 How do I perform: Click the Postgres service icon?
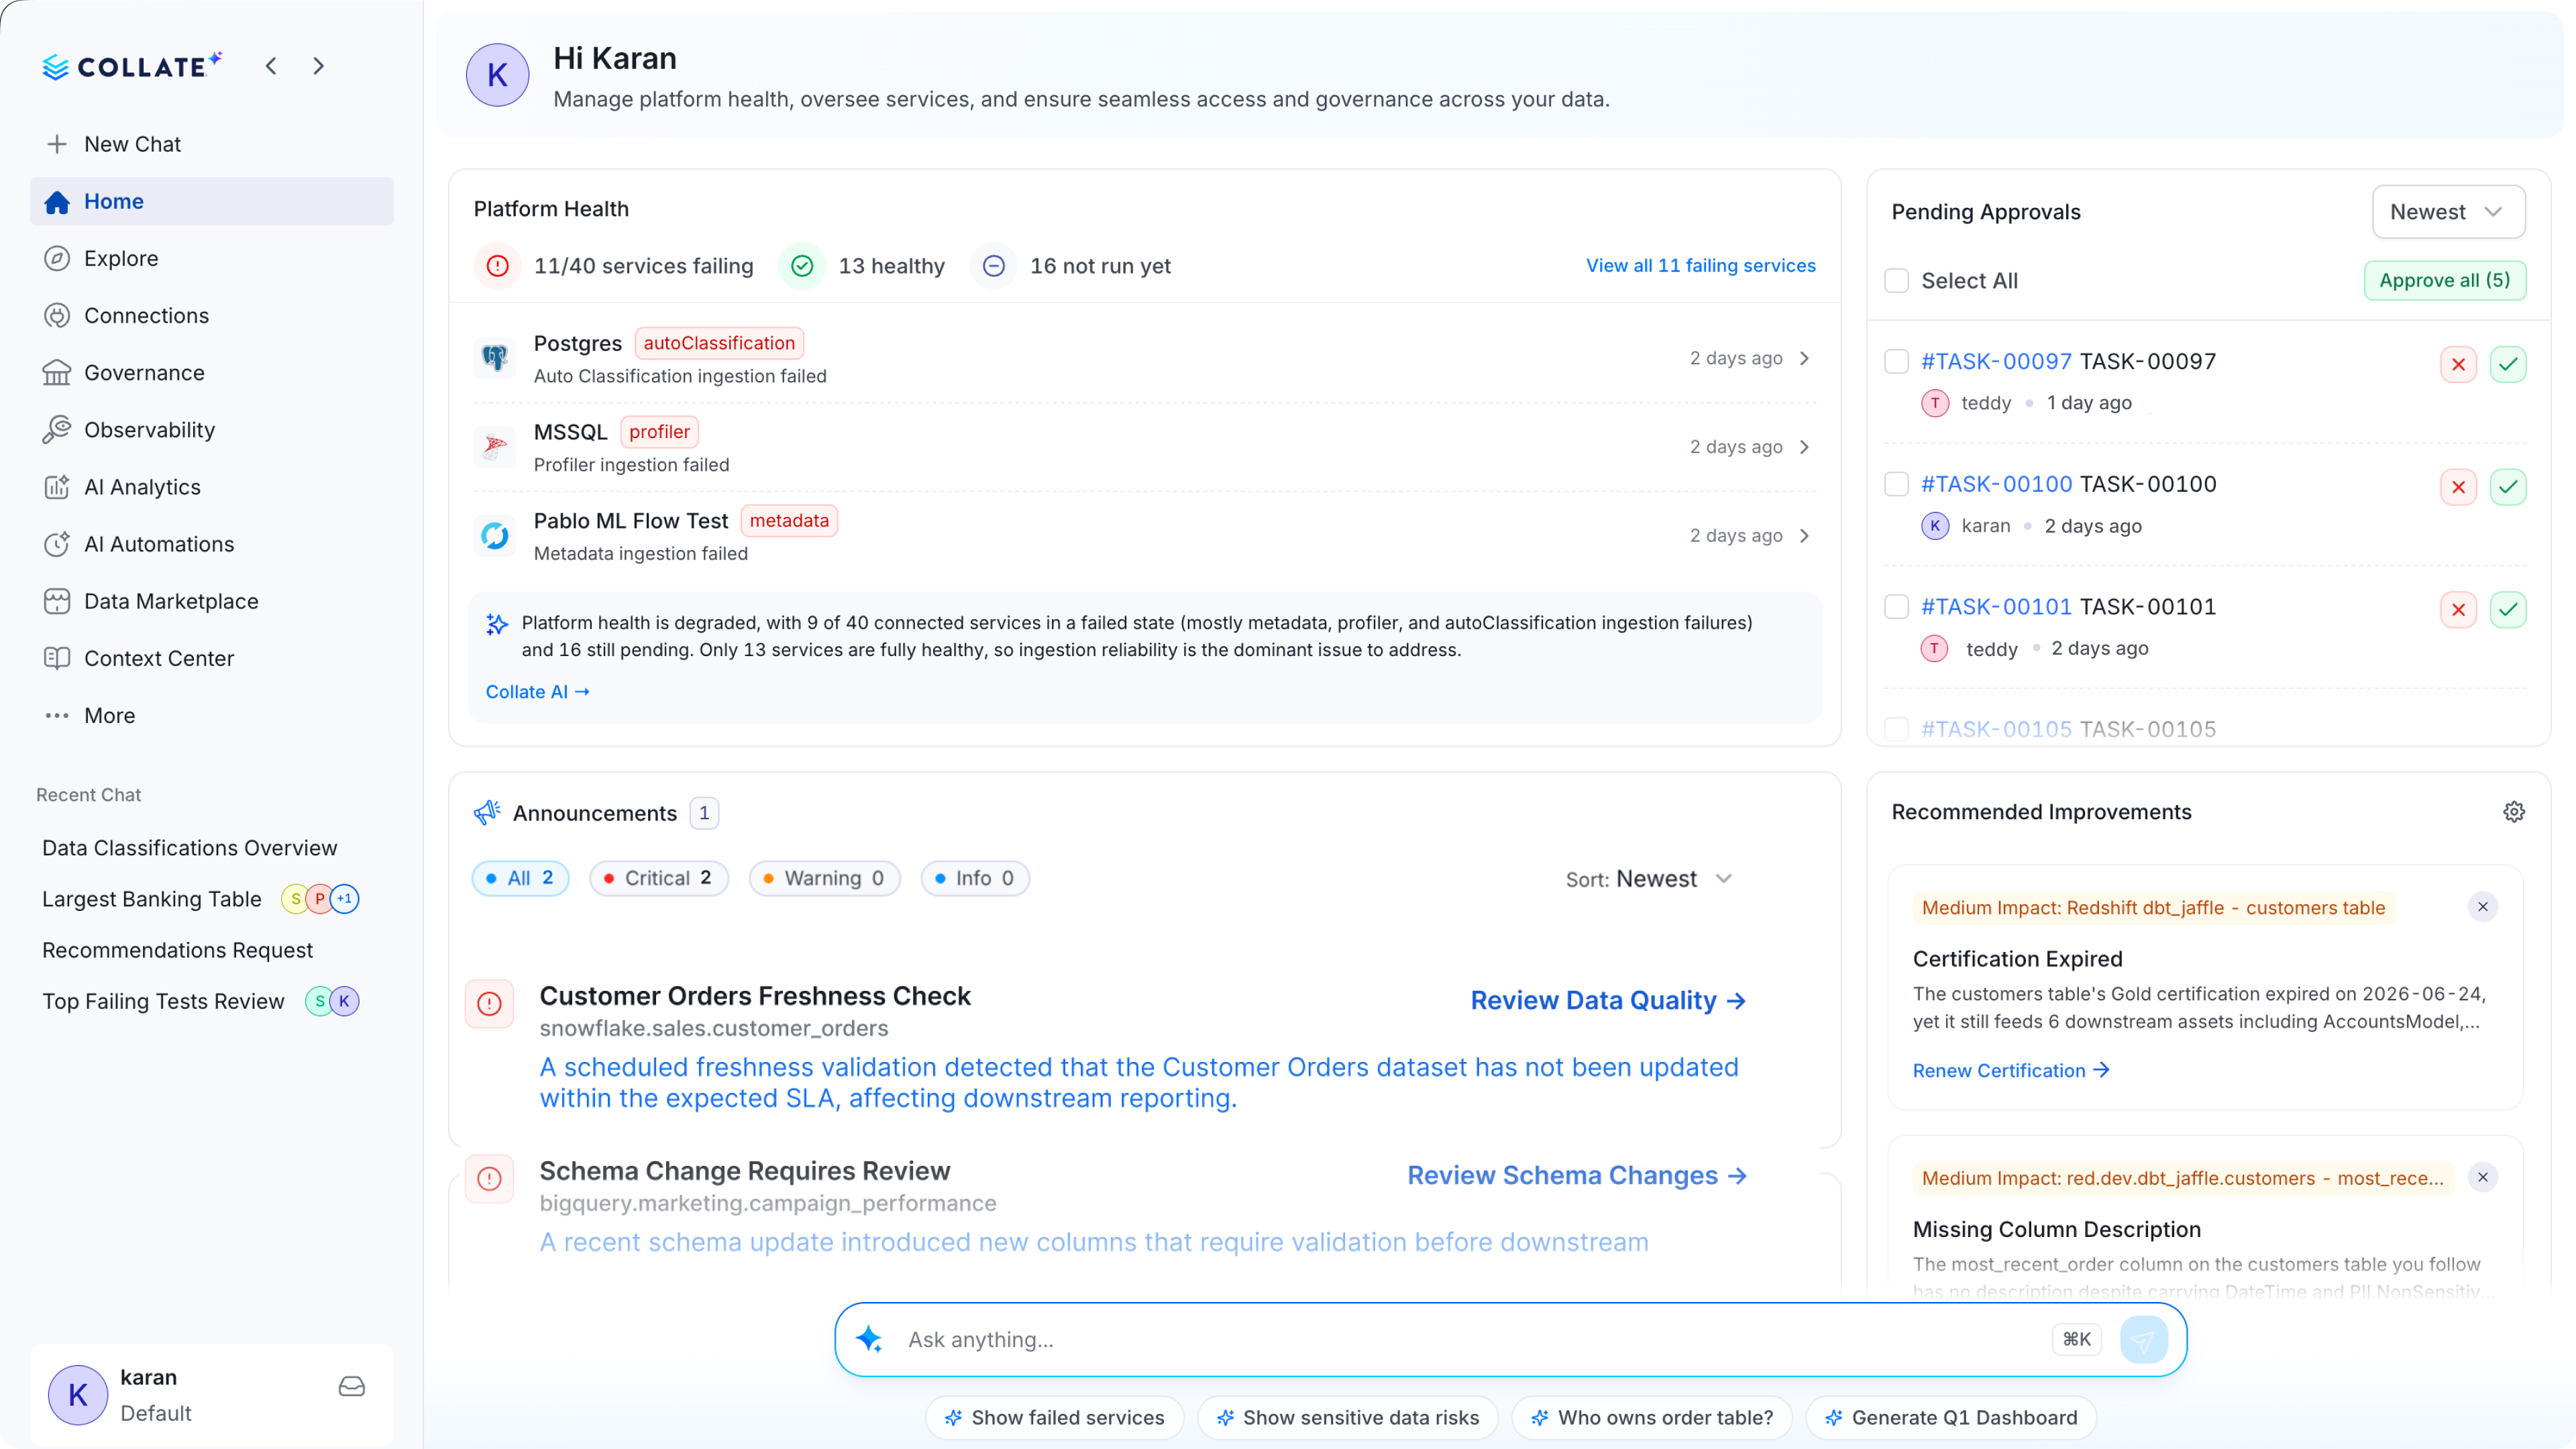coord(495,358)
